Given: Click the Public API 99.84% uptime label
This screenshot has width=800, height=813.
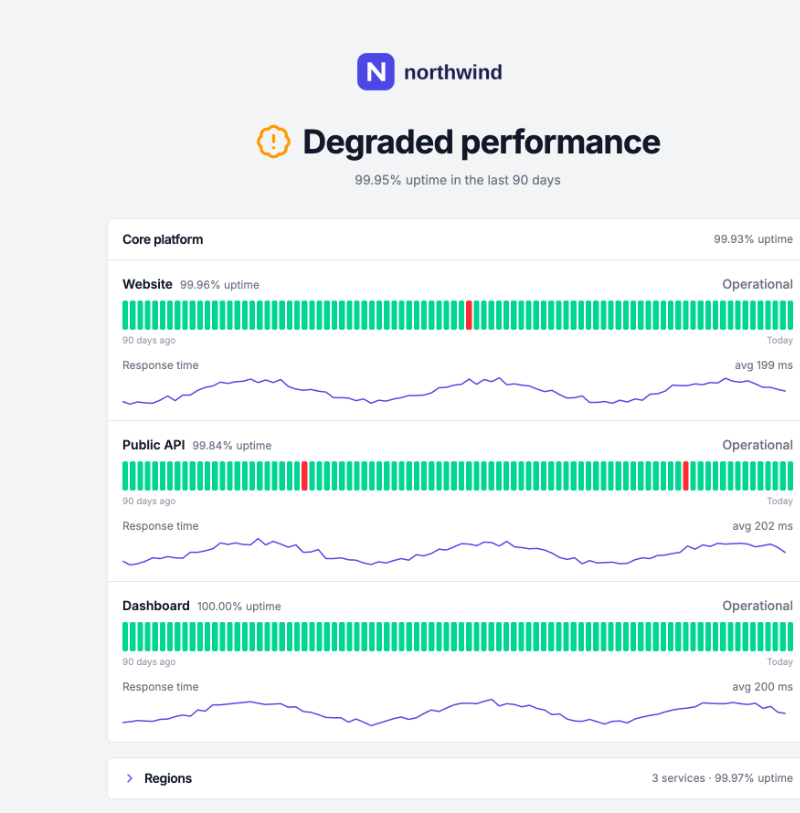Looking at the screenshot, I should click(x=232, y=445).
